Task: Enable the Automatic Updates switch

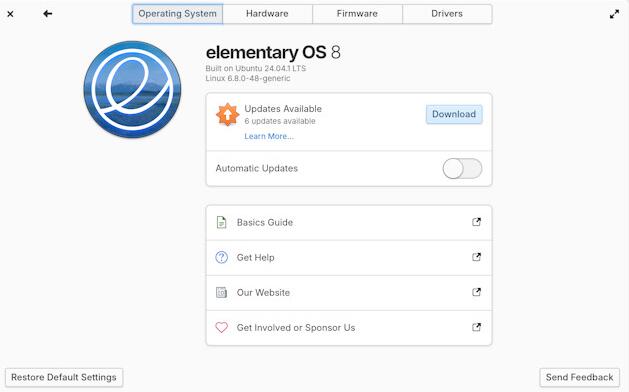Action: point(462,168)
